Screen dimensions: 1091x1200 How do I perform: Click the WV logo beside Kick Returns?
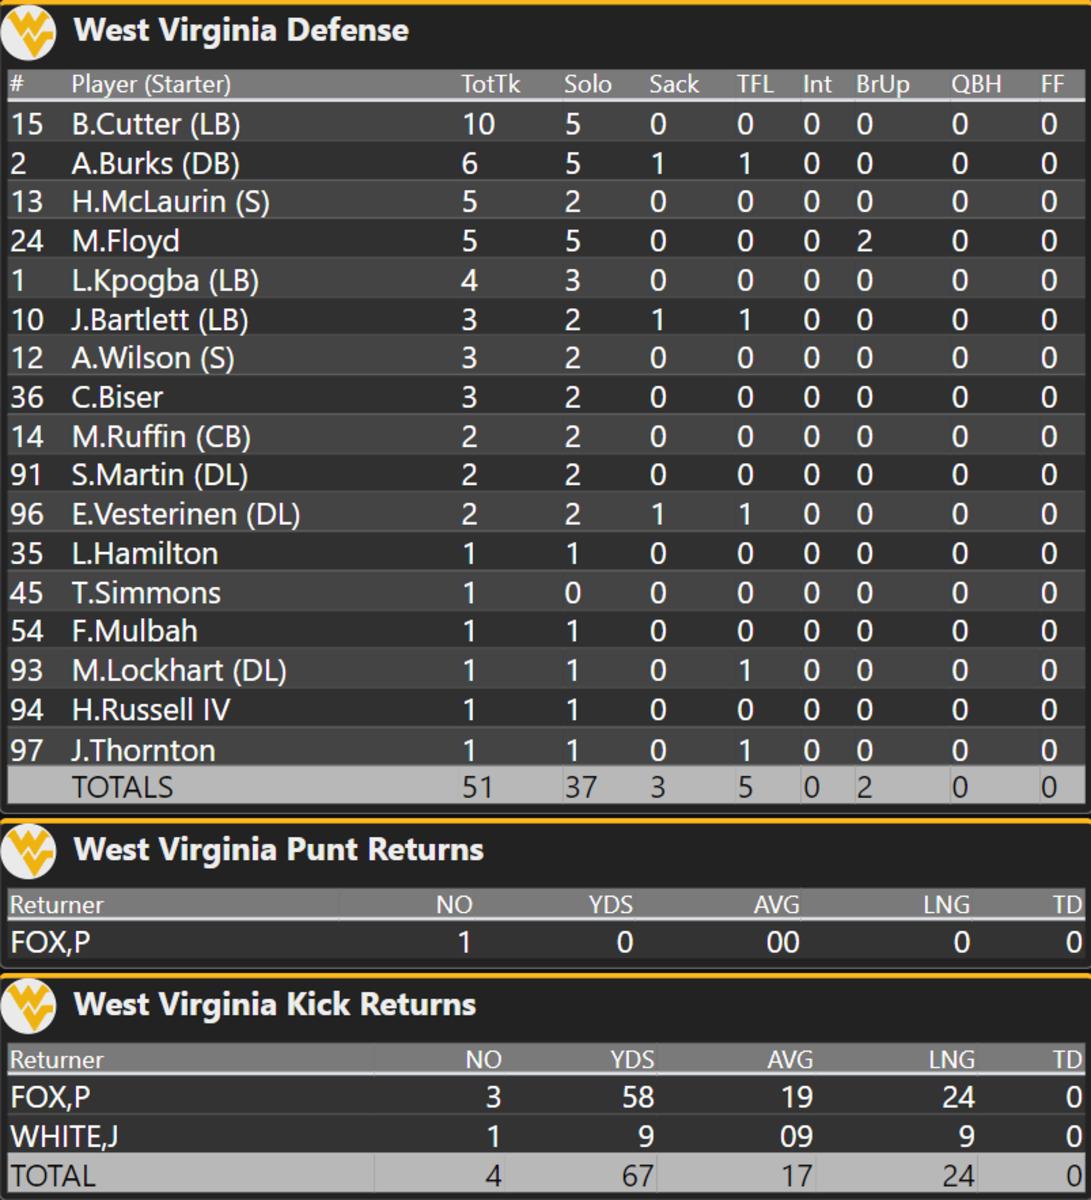coord(29,1006)
